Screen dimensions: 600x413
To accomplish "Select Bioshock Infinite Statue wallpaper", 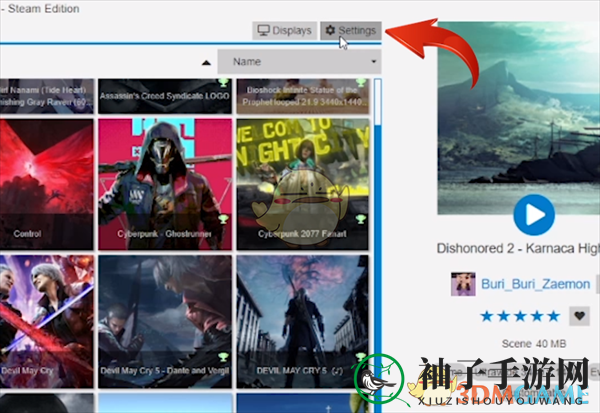I will tap(303, 96).
